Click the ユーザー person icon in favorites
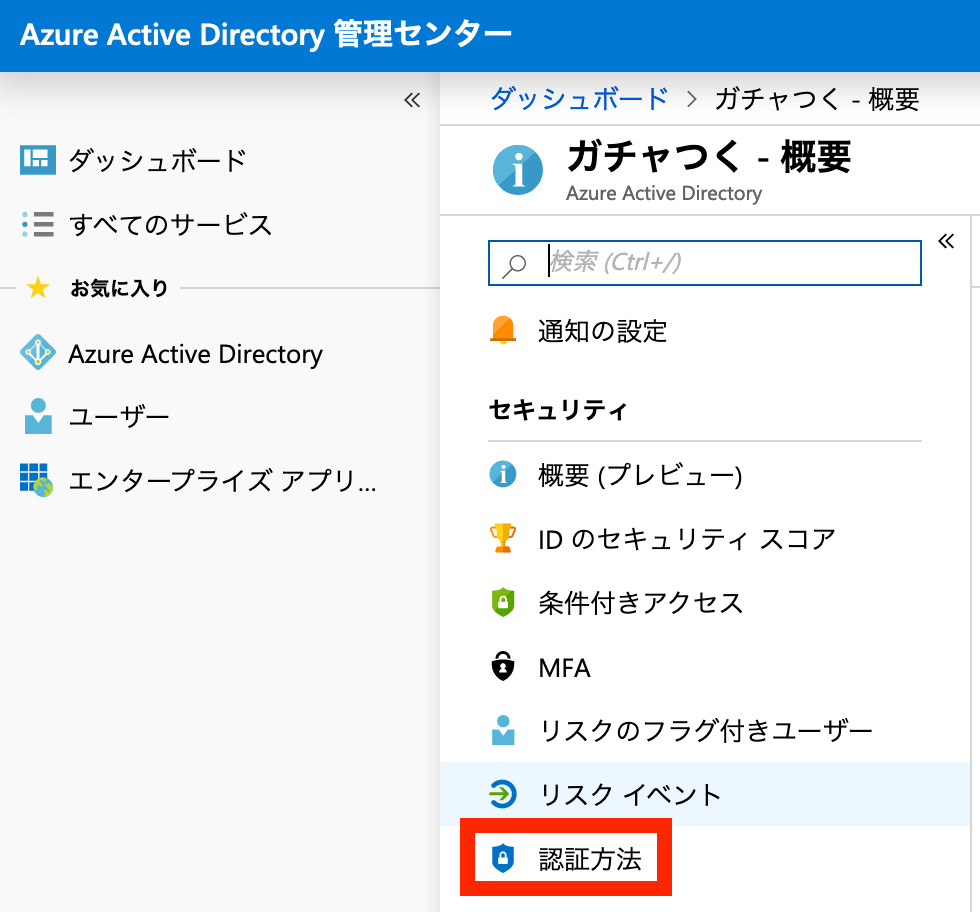The height and width of the screenshot is (912, 980). (38, 416)
